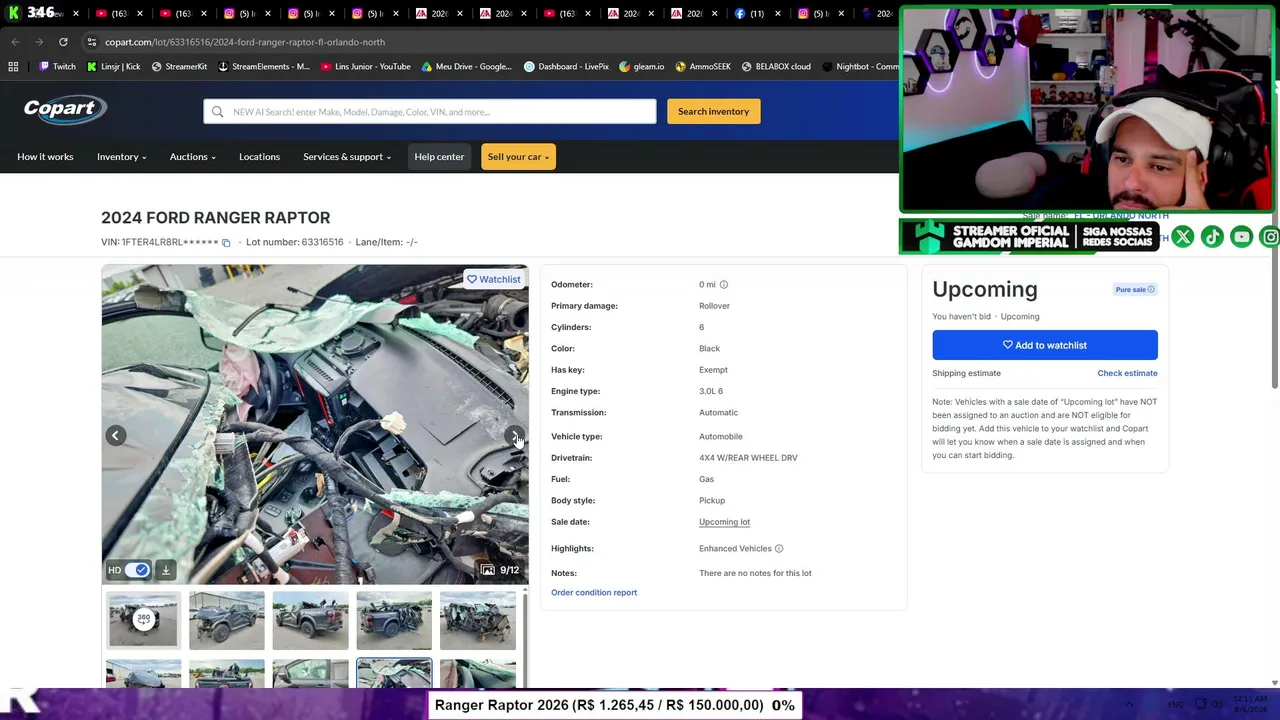Open the BELABOX cloud bookmark
Screen dimensions: 1280x720
tap(777, 67)
